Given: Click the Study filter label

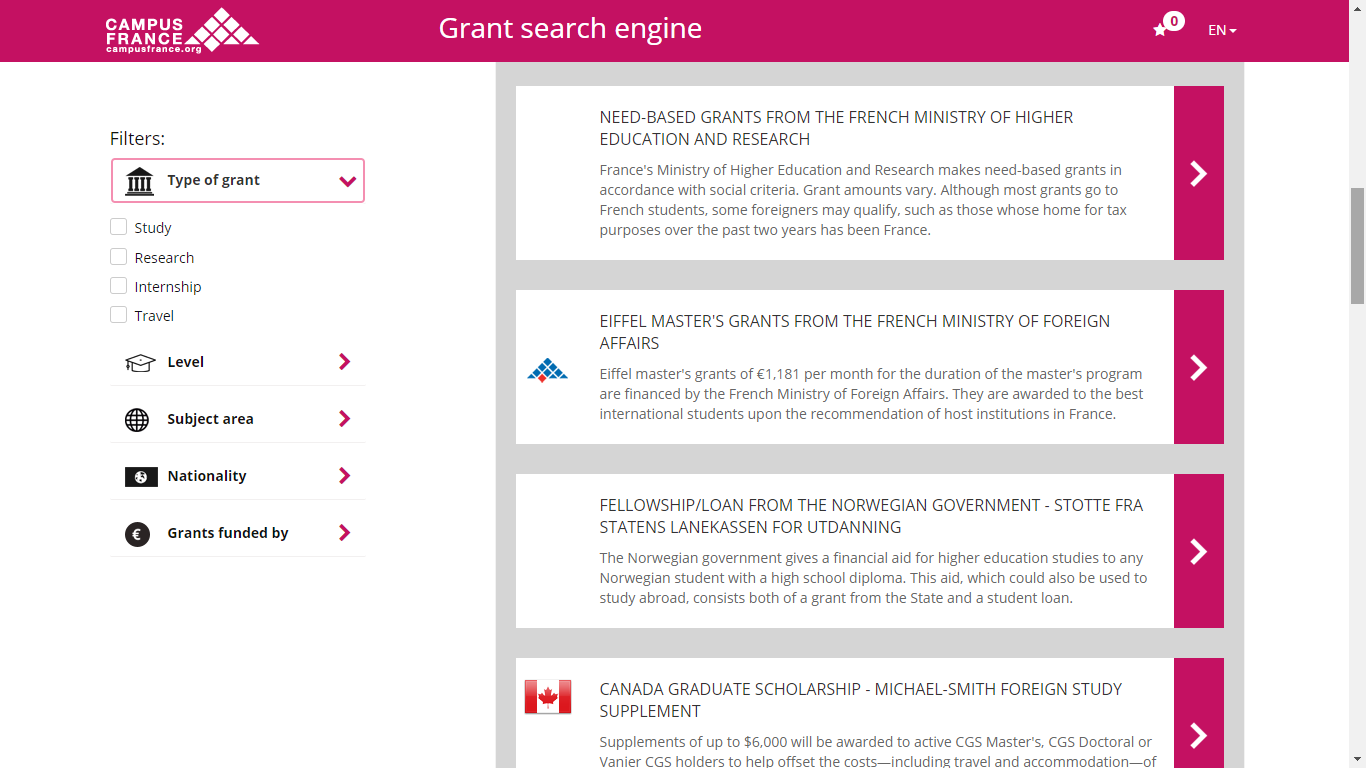Looking at the screenshot, I should pyautogui.click(x=153, y=228).
